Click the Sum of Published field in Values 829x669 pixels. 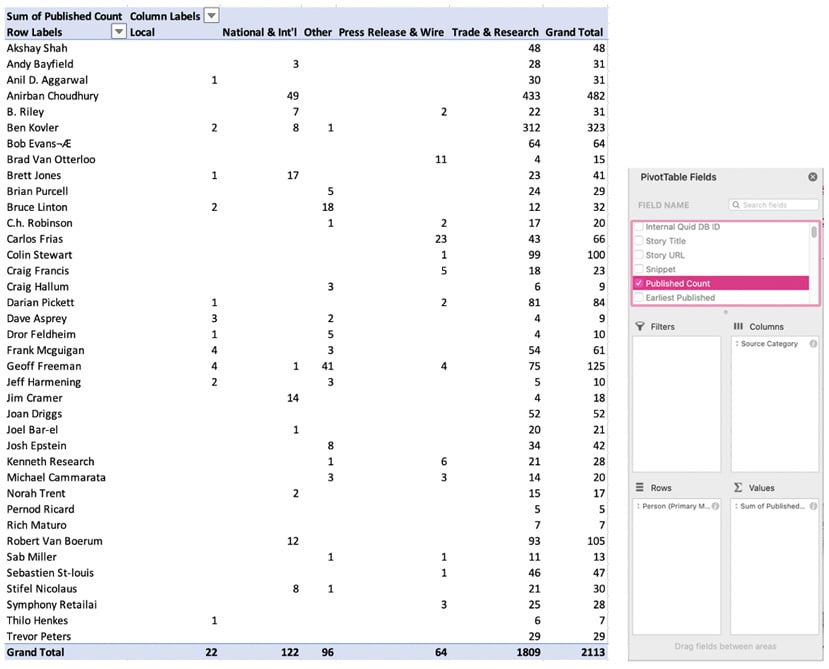770,506
